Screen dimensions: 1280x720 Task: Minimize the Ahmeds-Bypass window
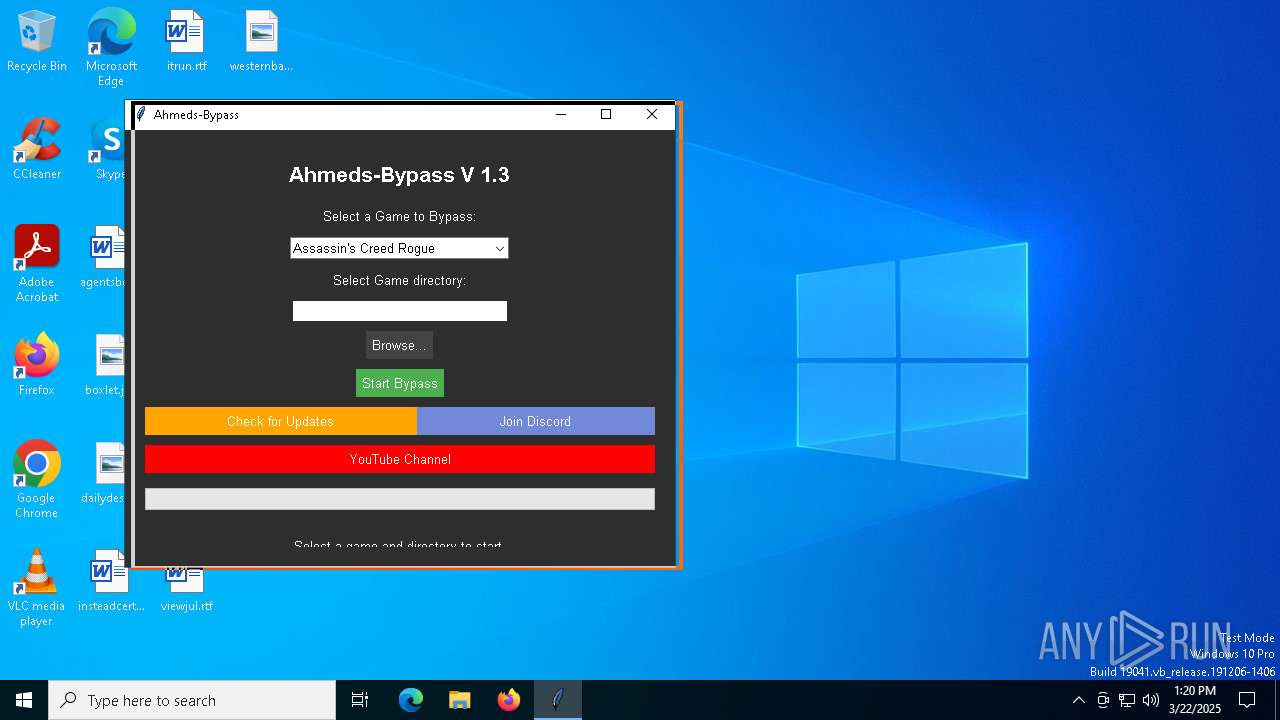coord(561,114)
